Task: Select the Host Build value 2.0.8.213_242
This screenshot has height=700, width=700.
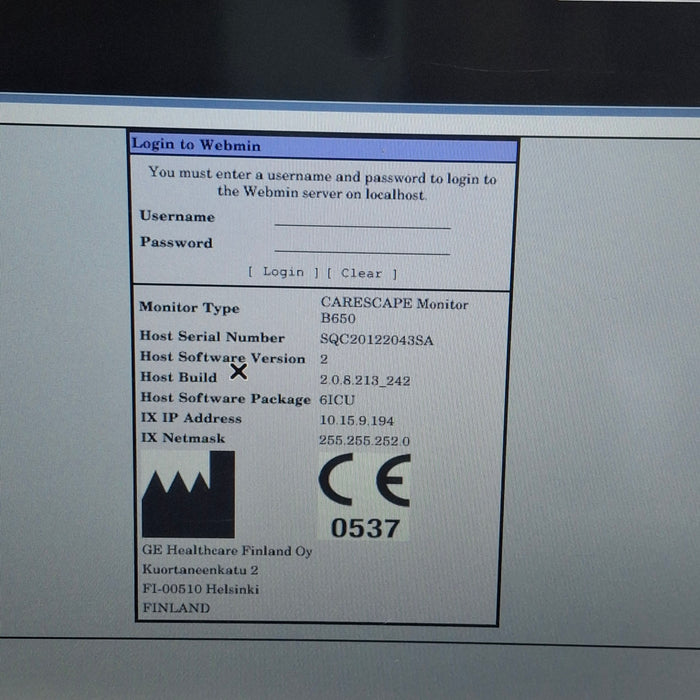Action: click(364, 381)
